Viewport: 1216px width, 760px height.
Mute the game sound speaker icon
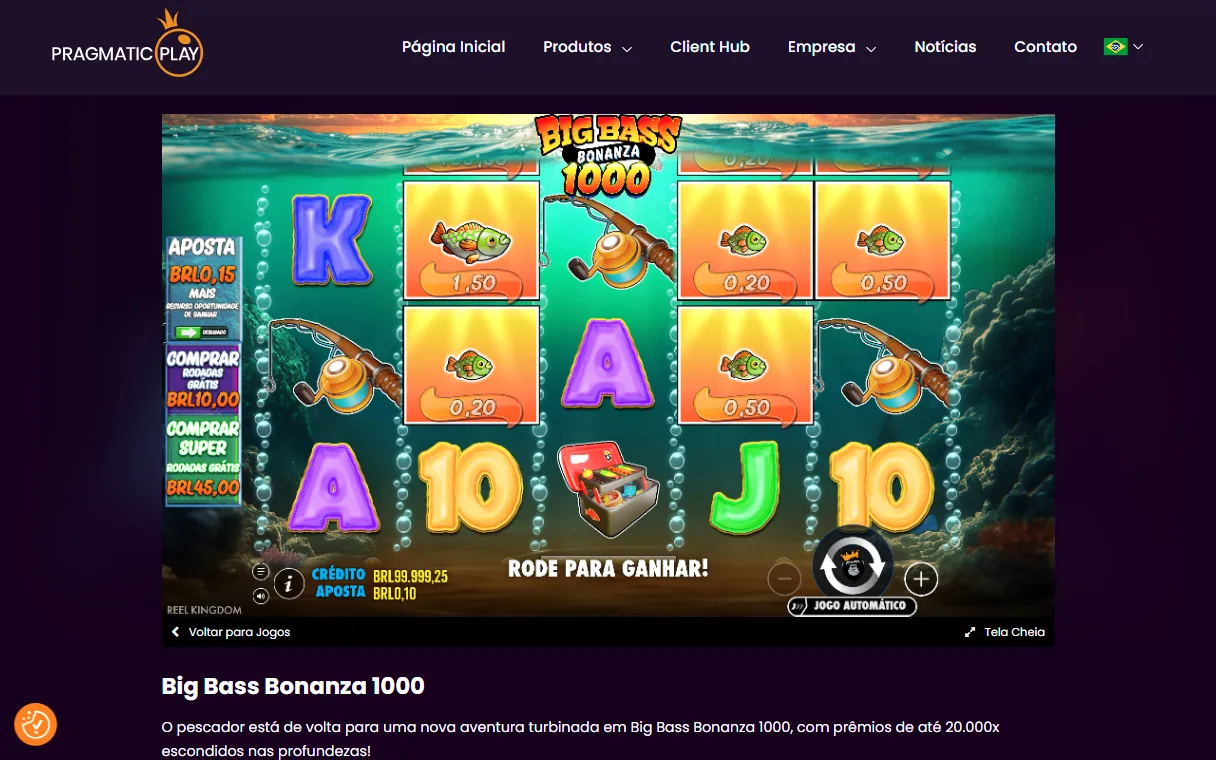pyautogui.click(x=261, y=596)
